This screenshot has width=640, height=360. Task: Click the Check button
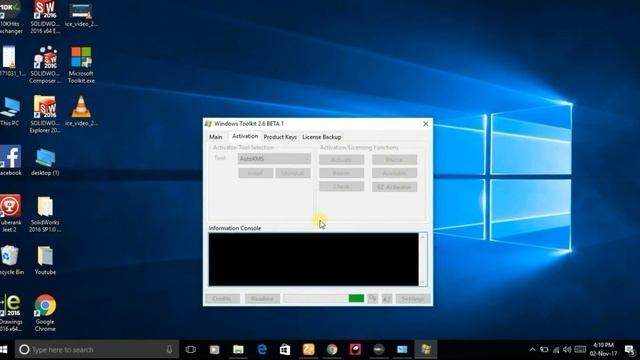(x=341, y=187)
